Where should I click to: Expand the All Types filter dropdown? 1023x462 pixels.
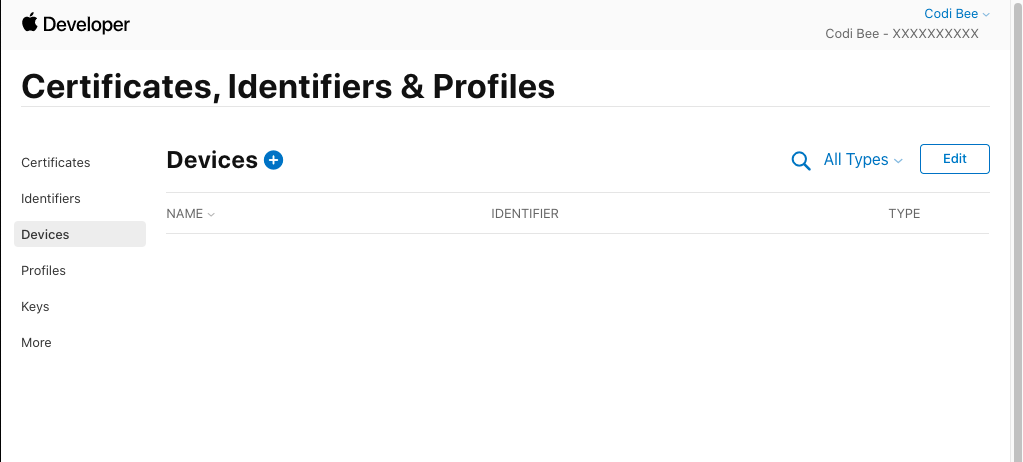pos(863,160)
